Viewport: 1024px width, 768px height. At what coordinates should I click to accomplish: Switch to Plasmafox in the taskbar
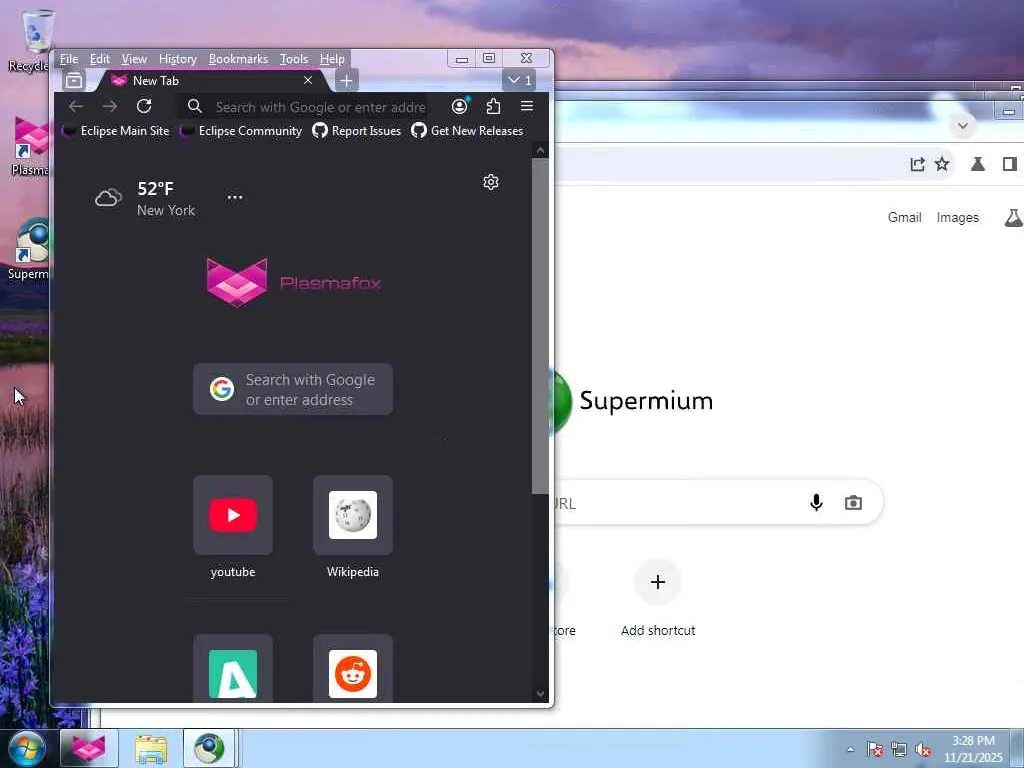point(89,748)
